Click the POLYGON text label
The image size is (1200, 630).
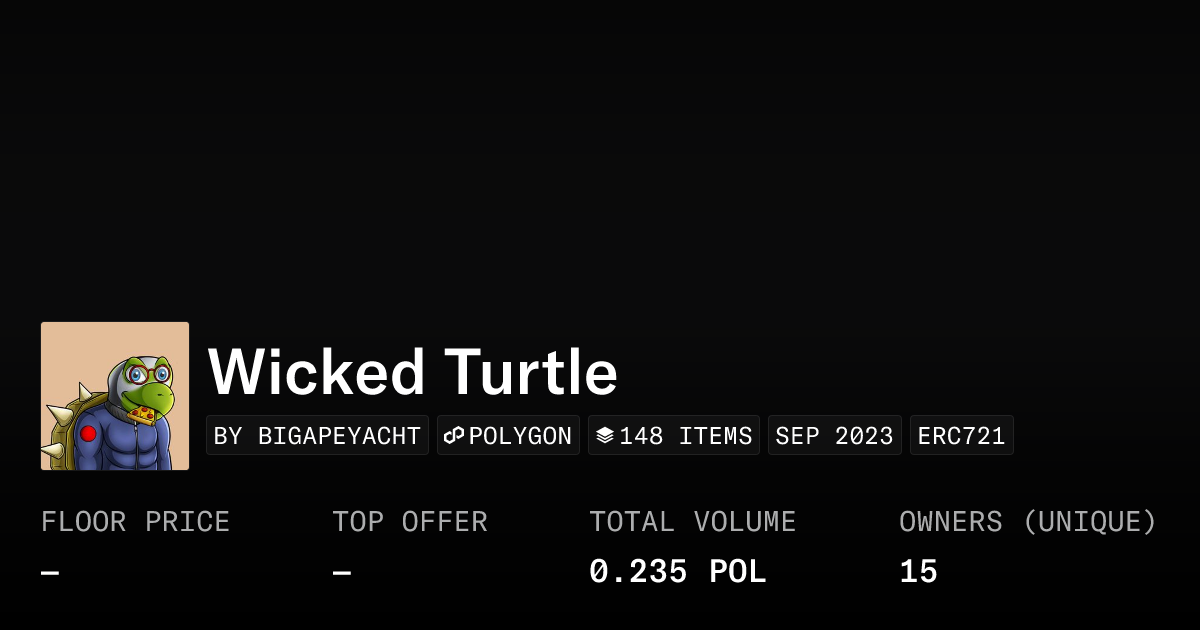[x=520, y=436]
